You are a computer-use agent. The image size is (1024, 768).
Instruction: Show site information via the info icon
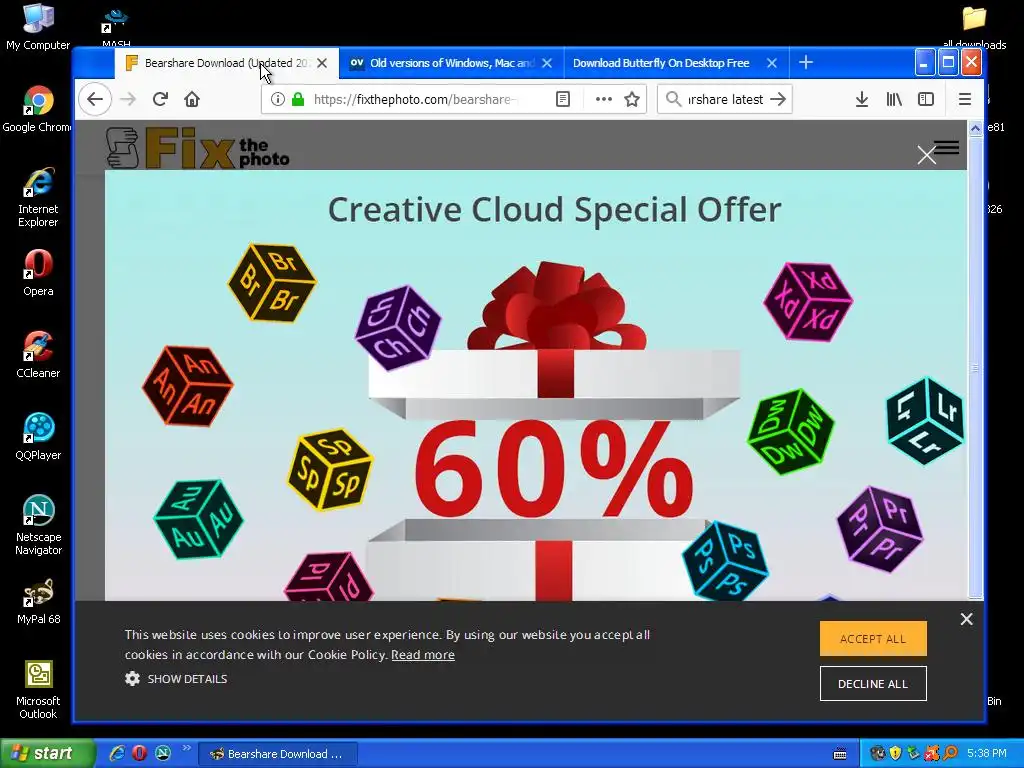pos(278,99)
